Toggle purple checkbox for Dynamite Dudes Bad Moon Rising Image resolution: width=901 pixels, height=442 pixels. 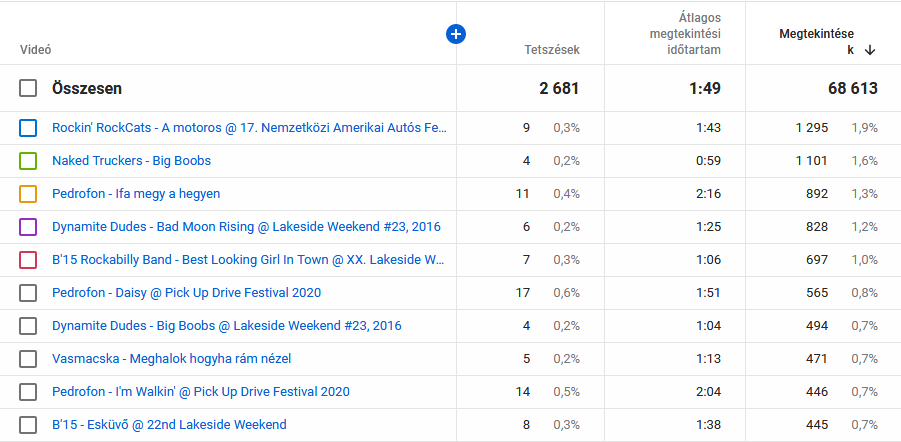[x=28, y=227]
